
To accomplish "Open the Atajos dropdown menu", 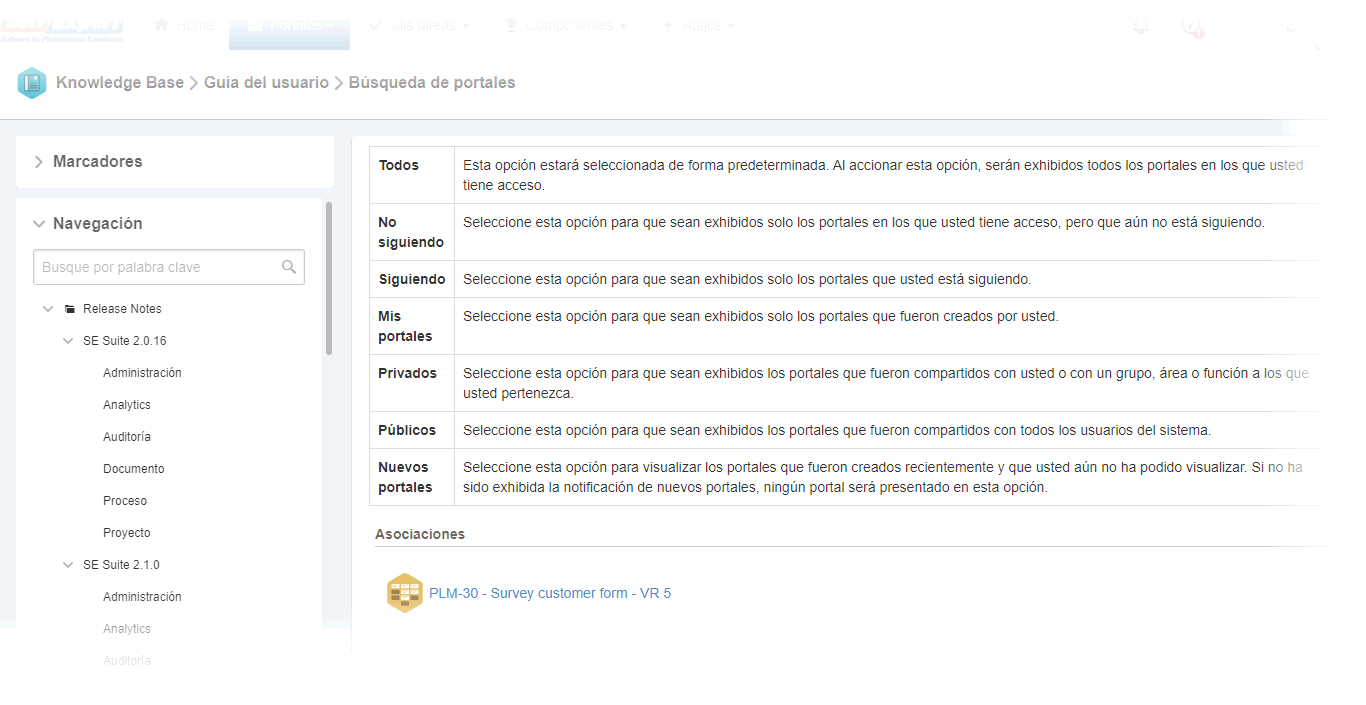I will click(x=699, y=25).
